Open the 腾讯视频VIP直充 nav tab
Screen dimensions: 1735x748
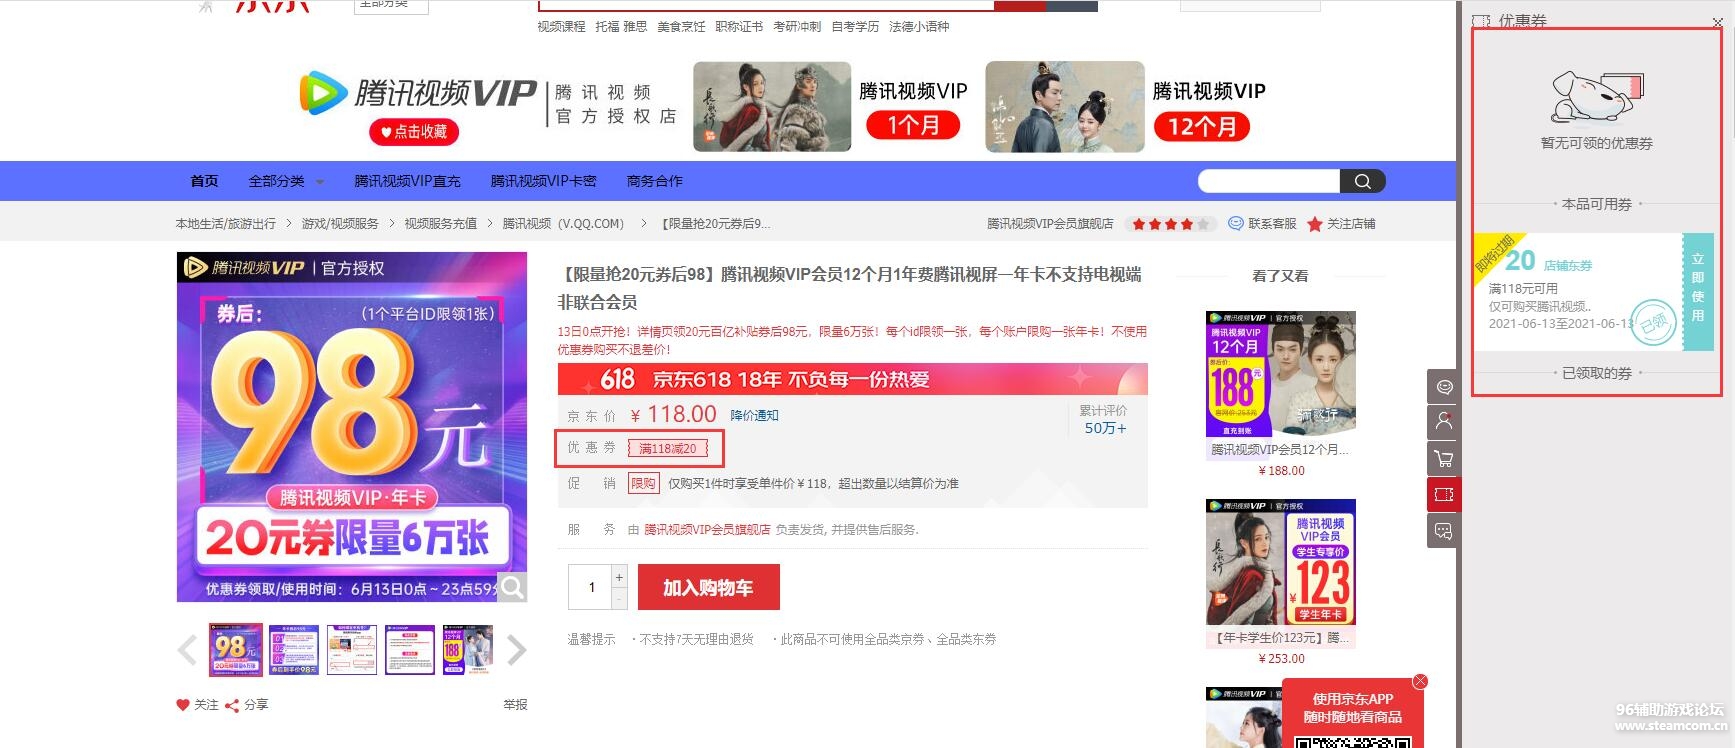point(407,181)
